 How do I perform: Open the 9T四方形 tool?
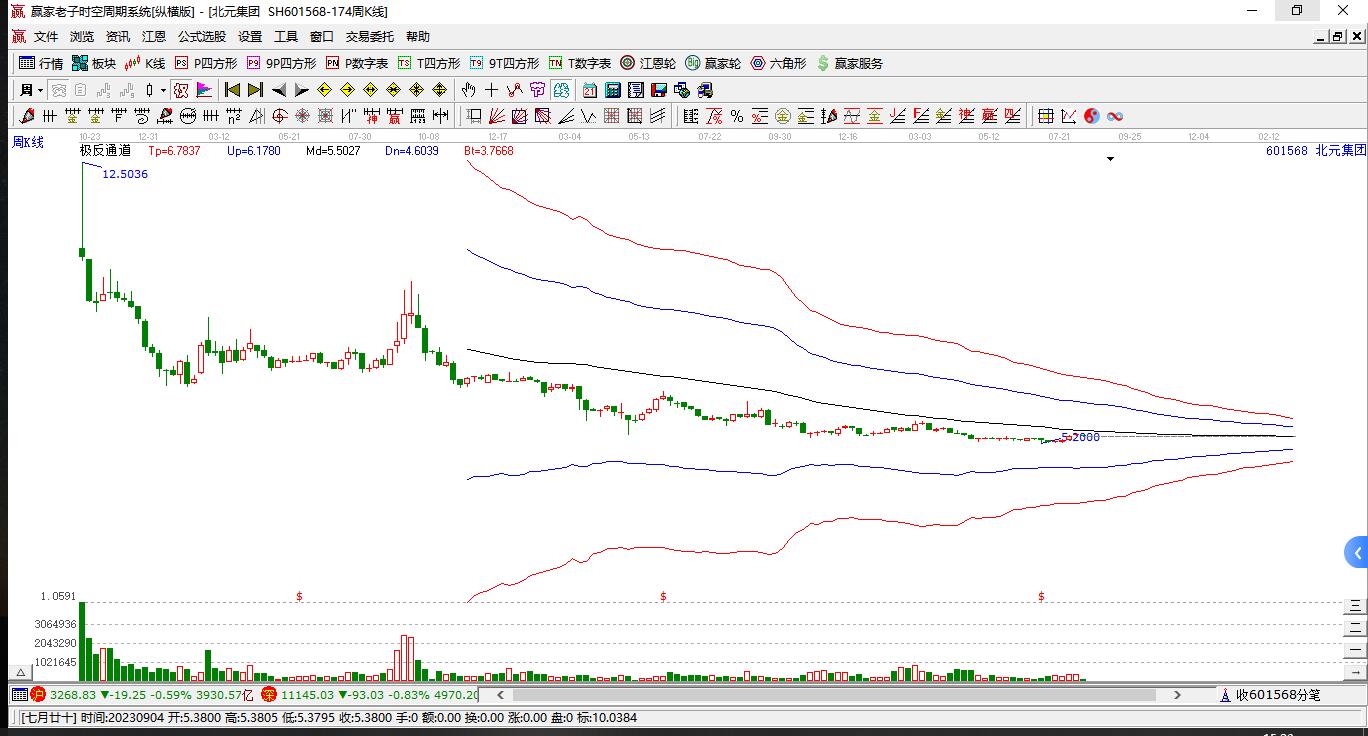pos(504,63)
